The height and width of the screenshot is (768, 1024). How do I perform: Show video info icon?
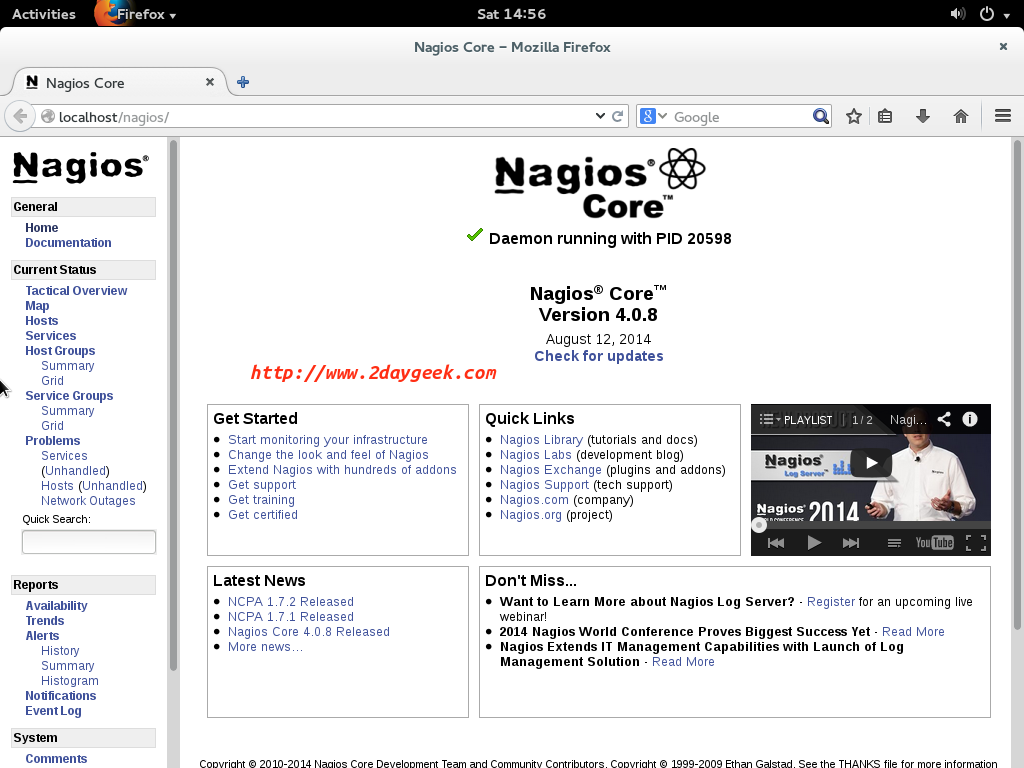(x=970, y=419)
